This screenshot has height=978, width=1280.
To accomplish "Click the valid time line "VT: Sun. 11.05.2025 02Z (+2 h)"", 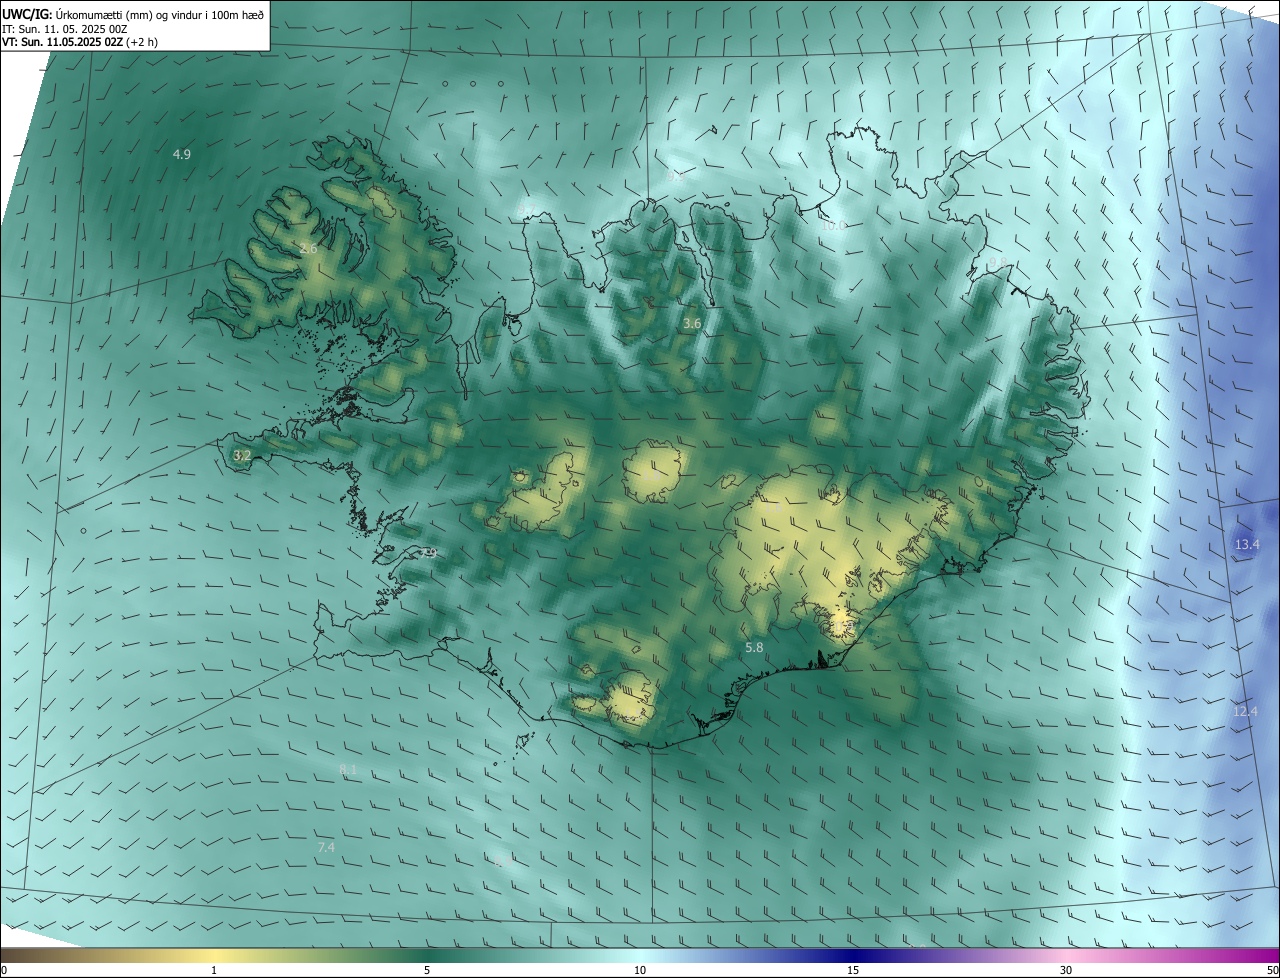I will (x=80, y=42).
